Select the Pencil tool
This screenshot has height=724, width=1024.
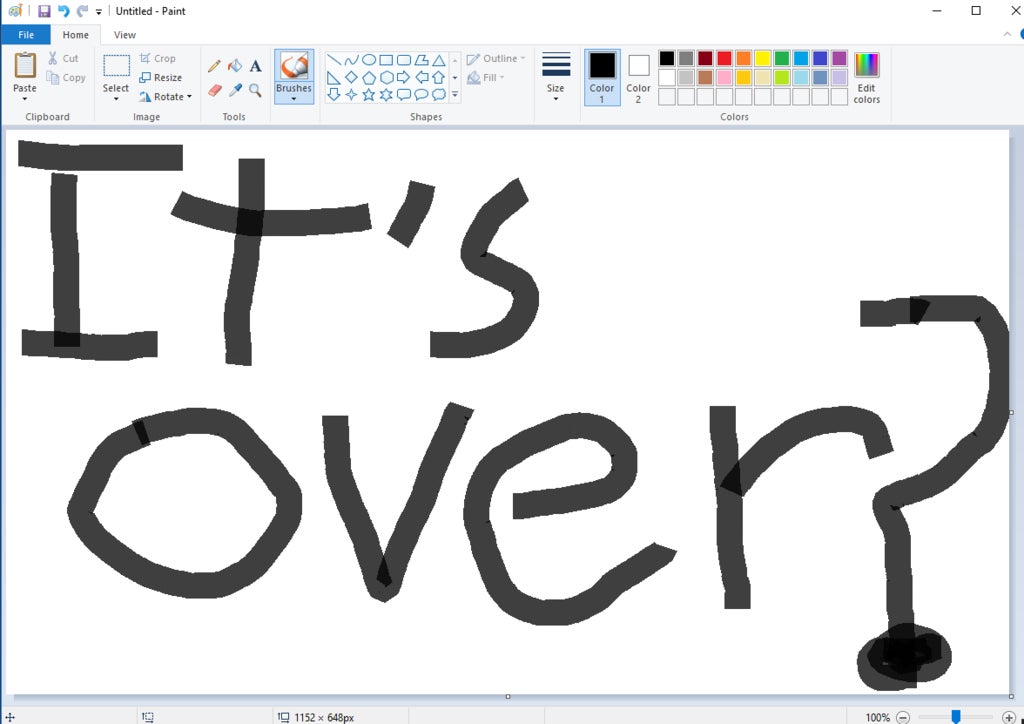tap(214, 66)
